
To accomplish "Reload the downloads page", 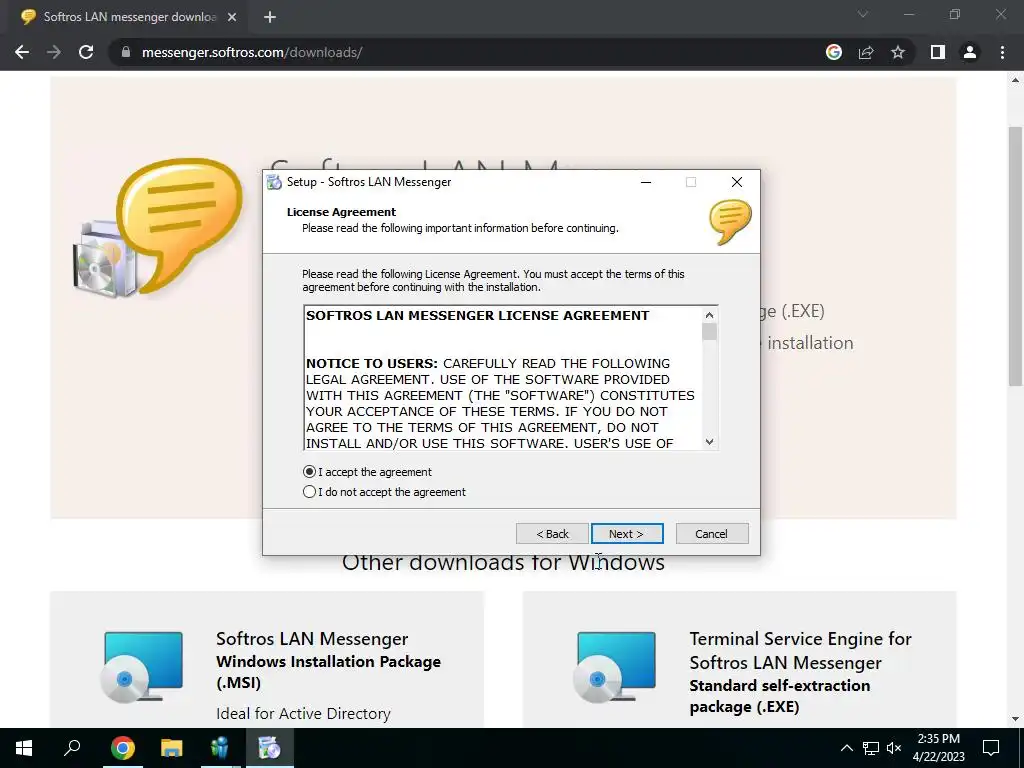I will (86, 52).
